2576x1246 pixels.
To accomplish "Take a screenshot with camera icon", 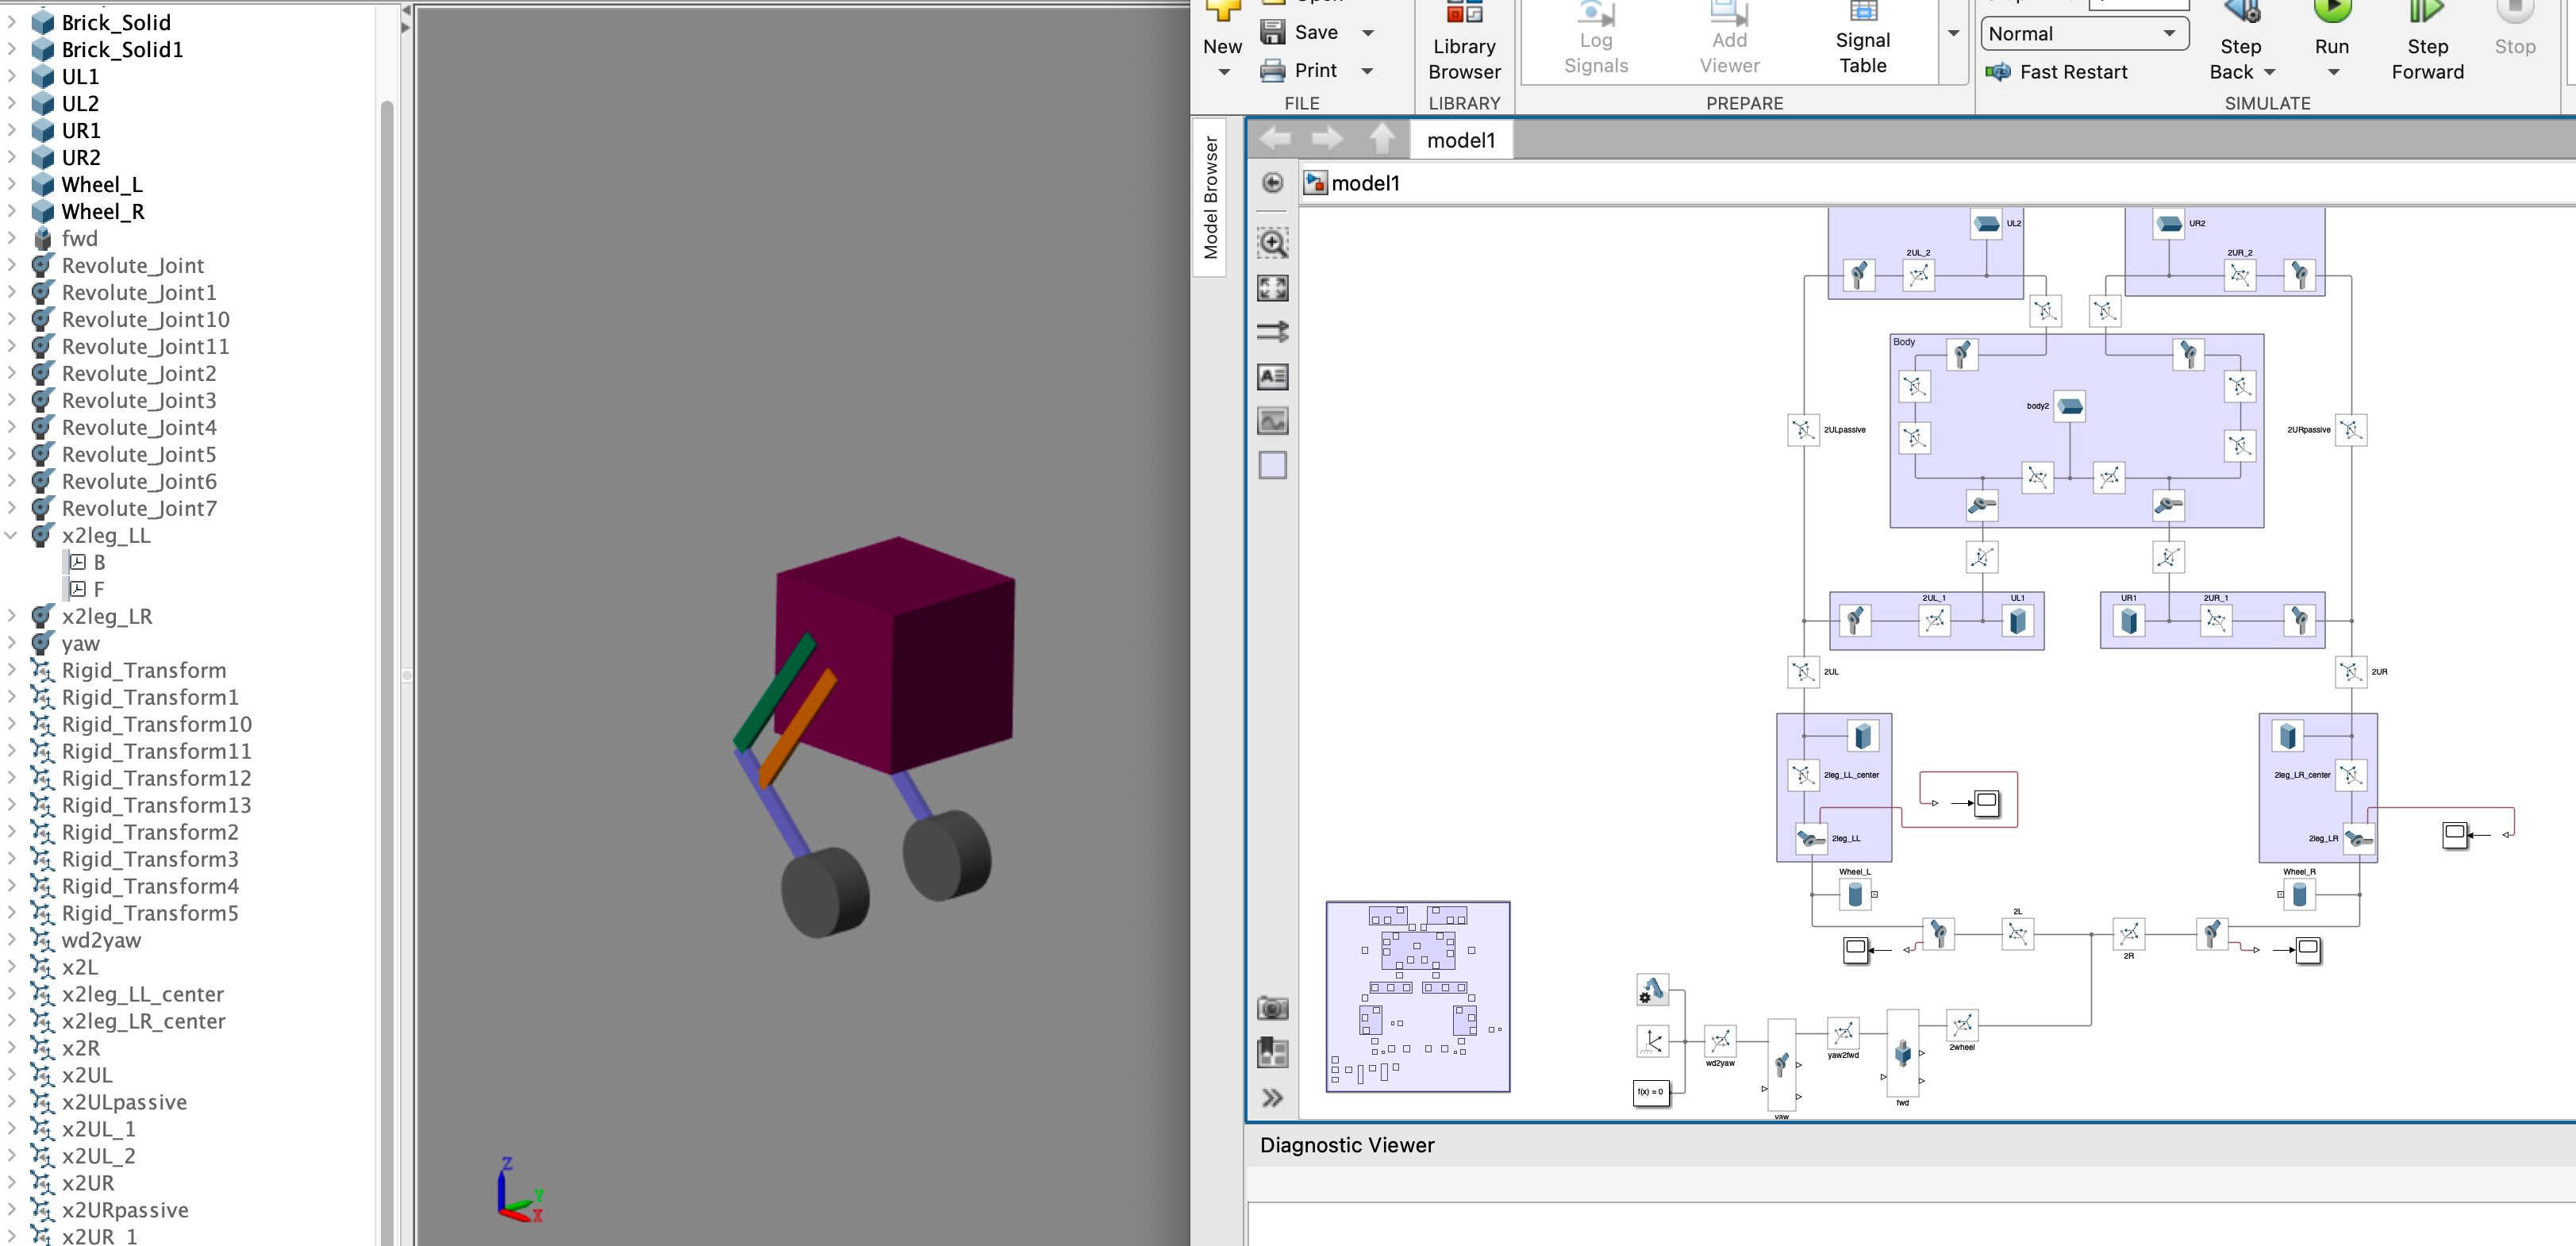I will (1272, 1008).
